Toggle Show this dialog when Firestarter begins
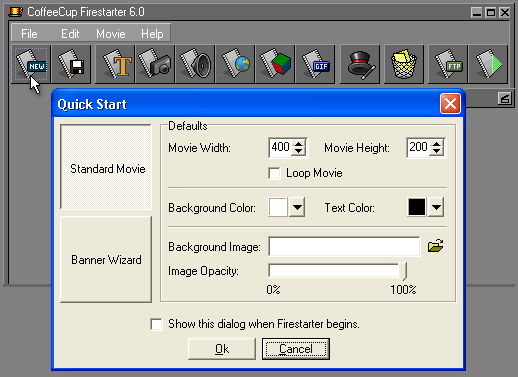 tap(156, 324)
